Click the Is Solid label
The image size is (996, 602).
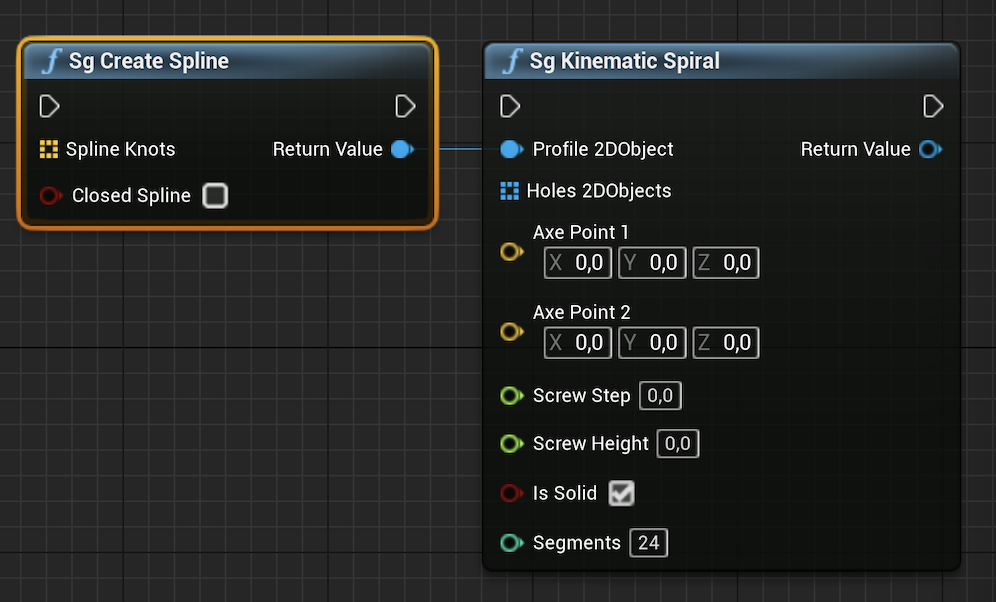565,493
